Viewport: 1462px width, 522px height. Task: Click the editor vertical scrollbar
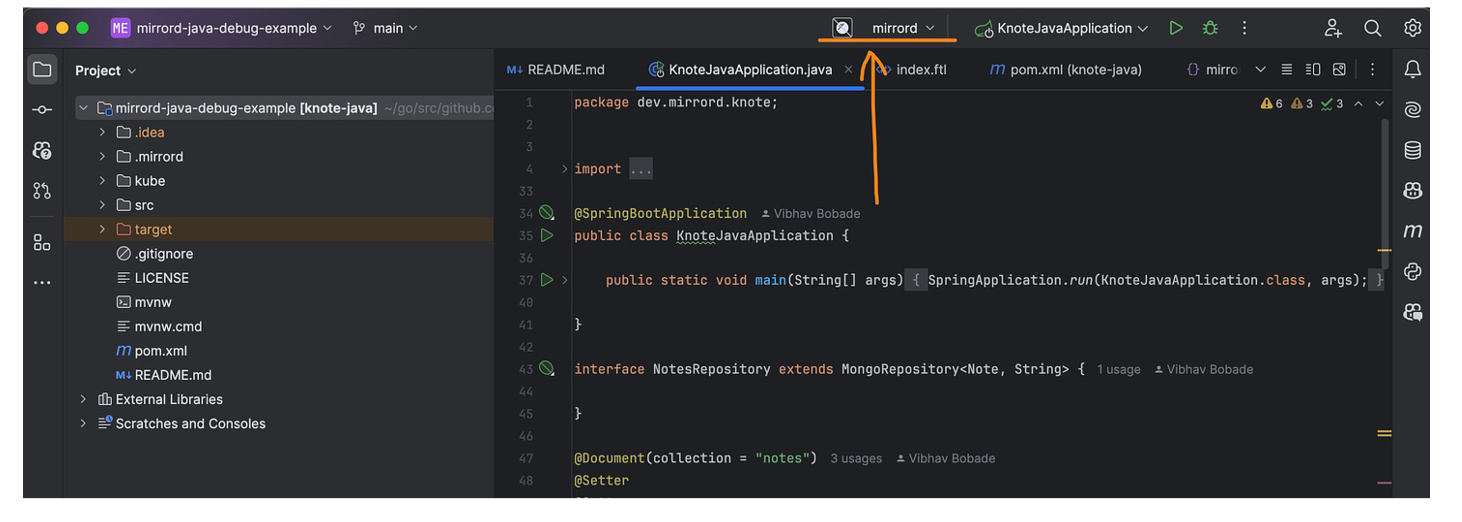[x=1384, y=200]
